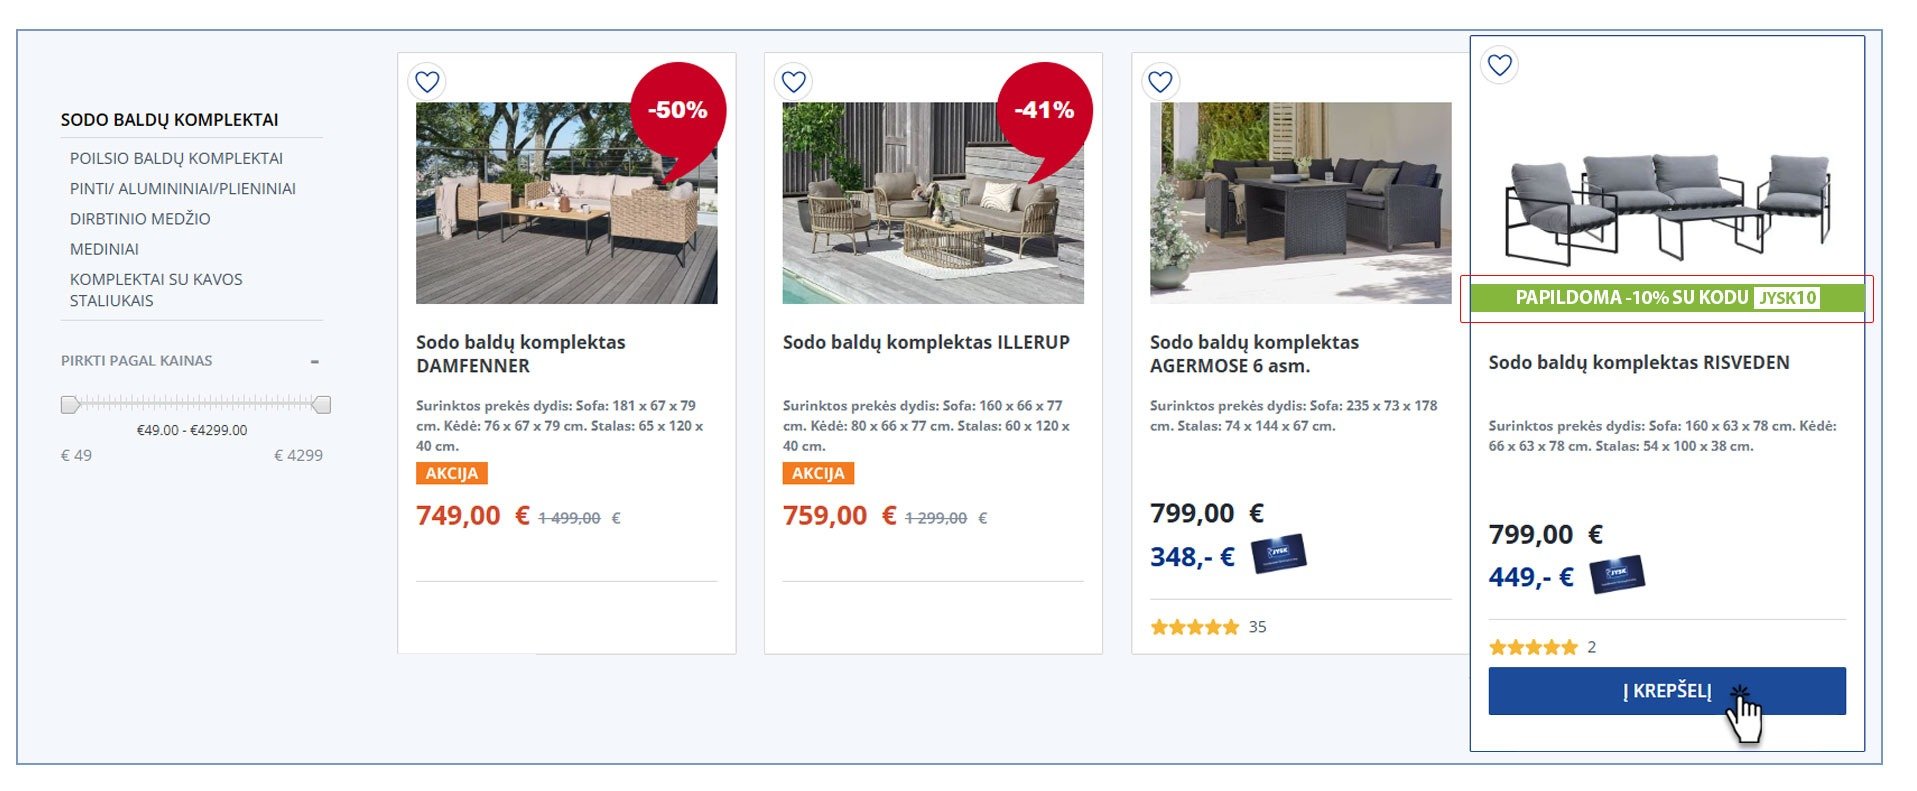Collapse the Pirkti pagal kainas filter
The height and width of the screenshot is (791, 1917).
click(x=315, y=361)
